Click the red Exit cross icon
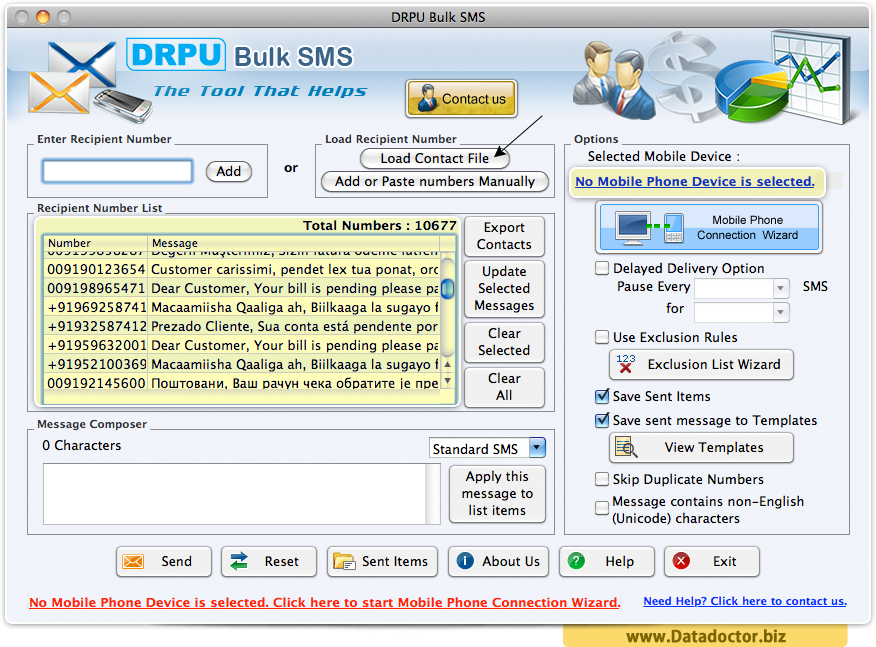The width and height of the screenshot is (876, 647). click(x=681, y=560)
